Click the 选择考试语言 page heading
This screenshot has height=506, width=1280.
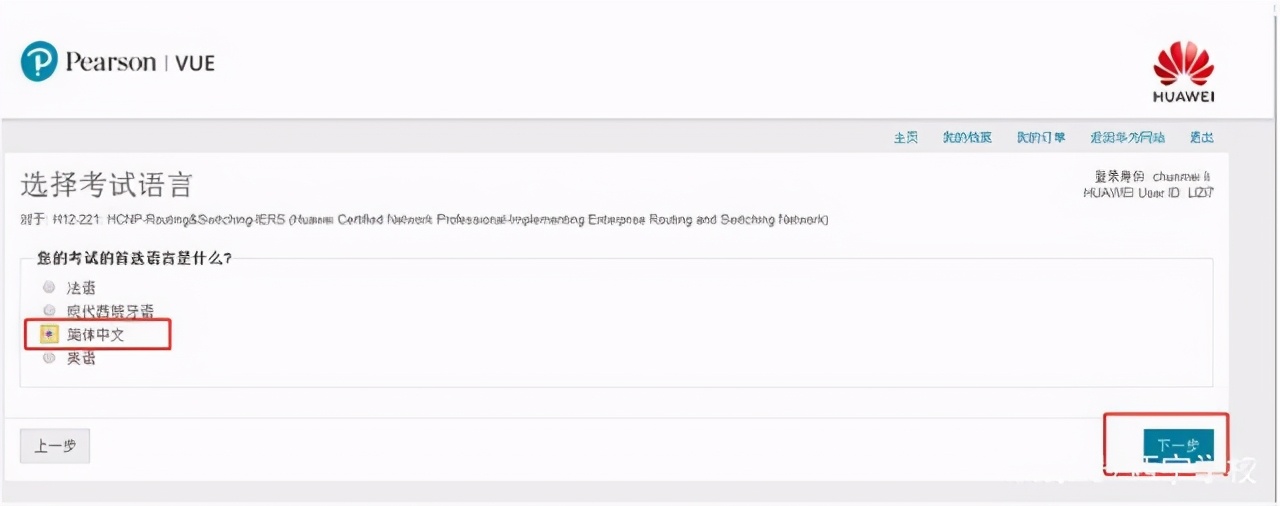coord(106,185)
